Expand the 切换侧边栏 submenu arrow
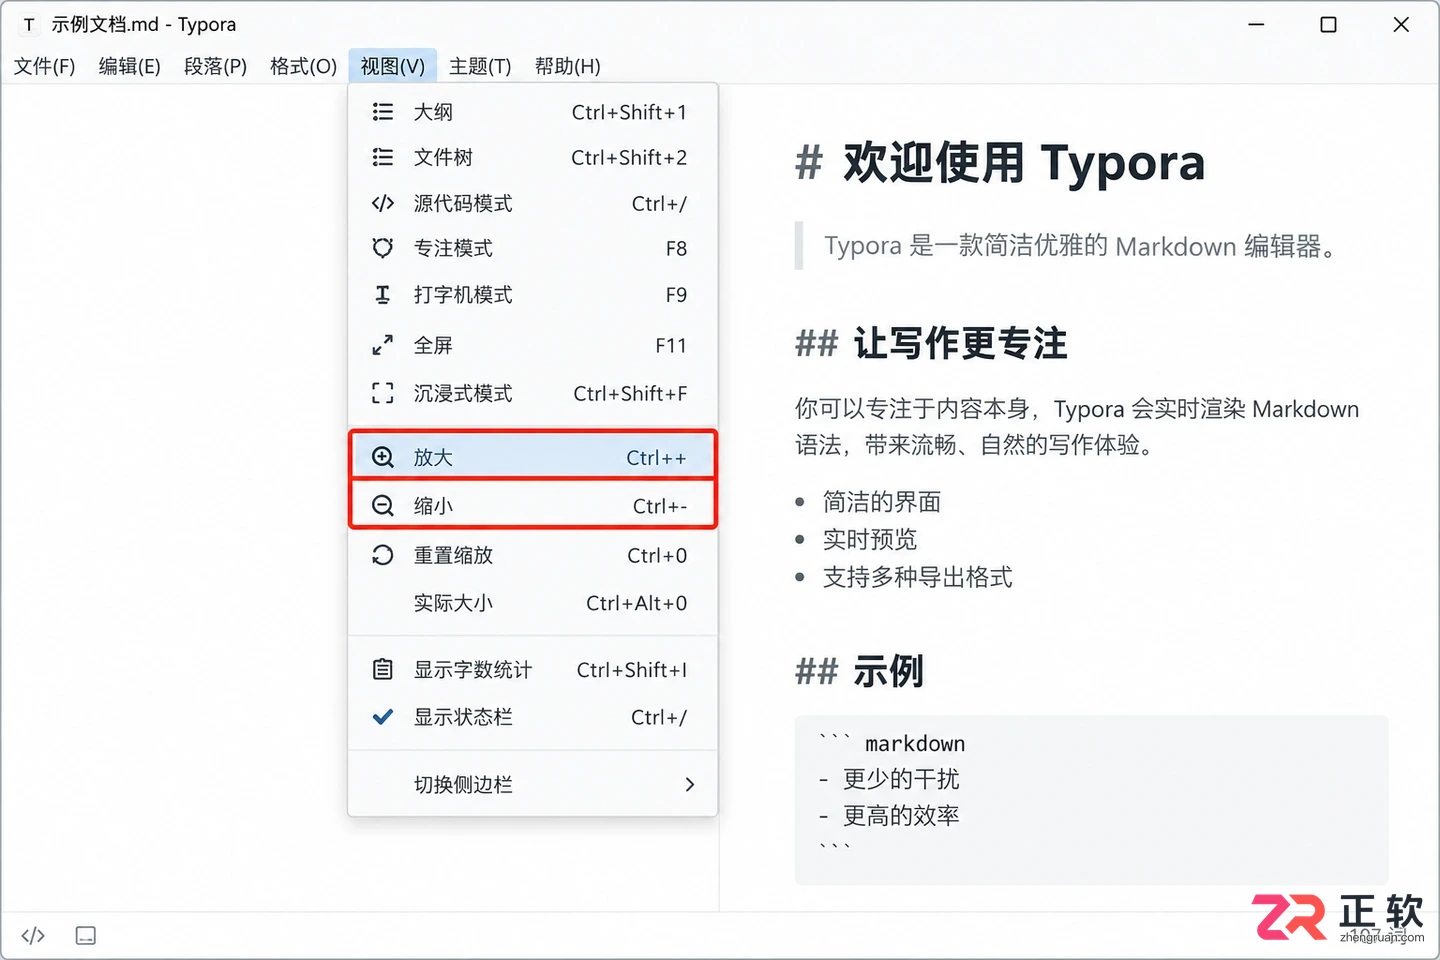 689,785
